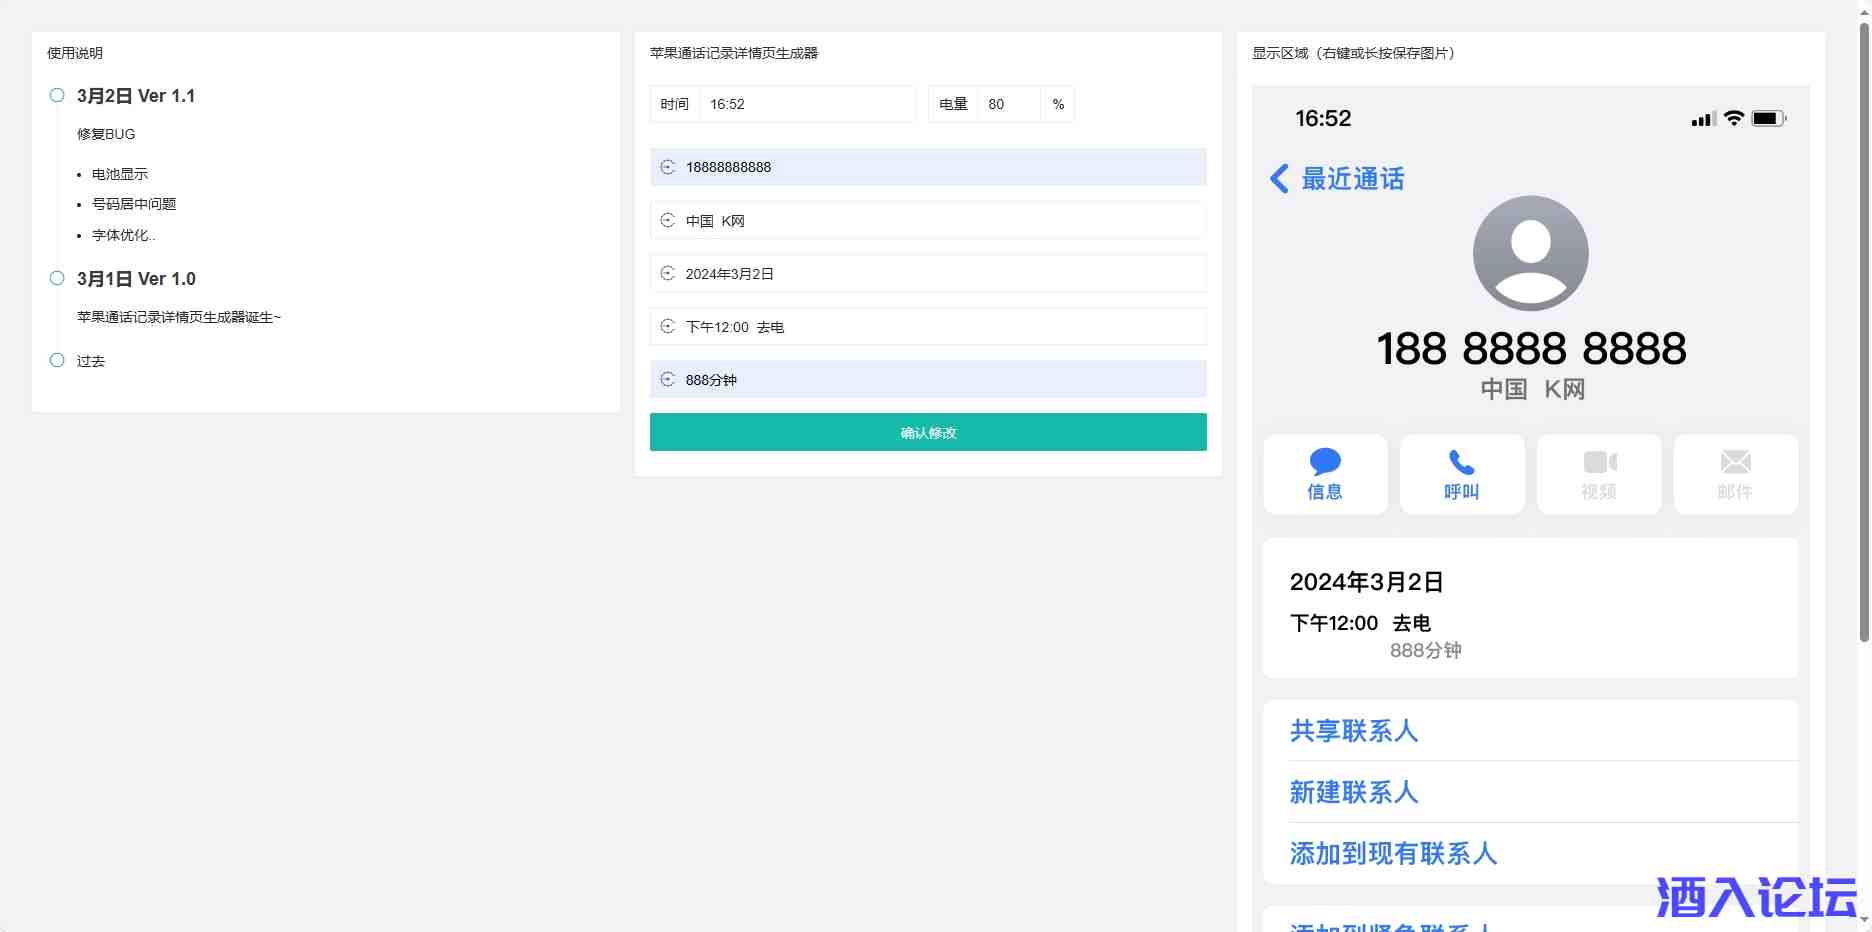Choose 新建联系人 in the preview

1353,792
